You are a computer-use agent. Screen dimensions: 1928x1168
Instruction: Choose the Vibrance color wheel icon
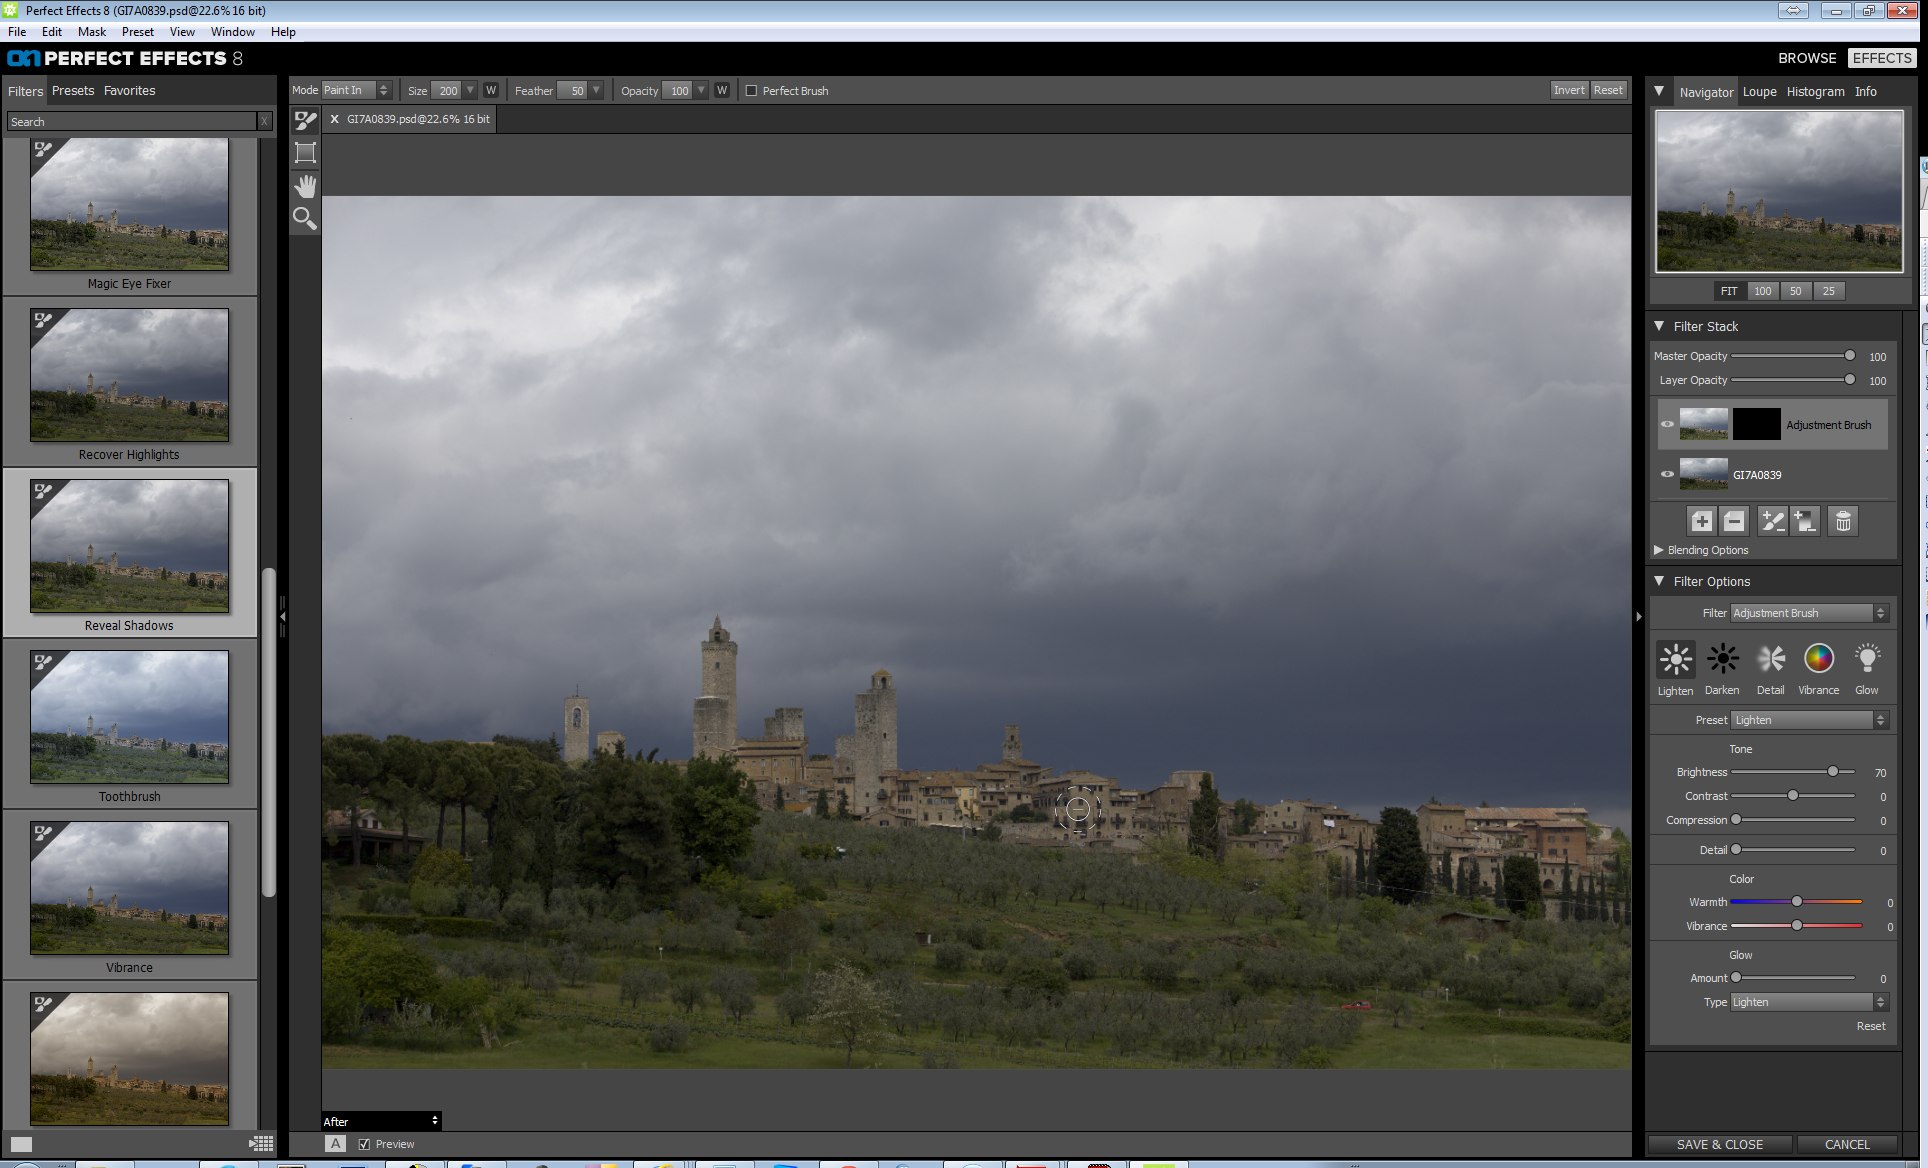[x=1818, y=660]
